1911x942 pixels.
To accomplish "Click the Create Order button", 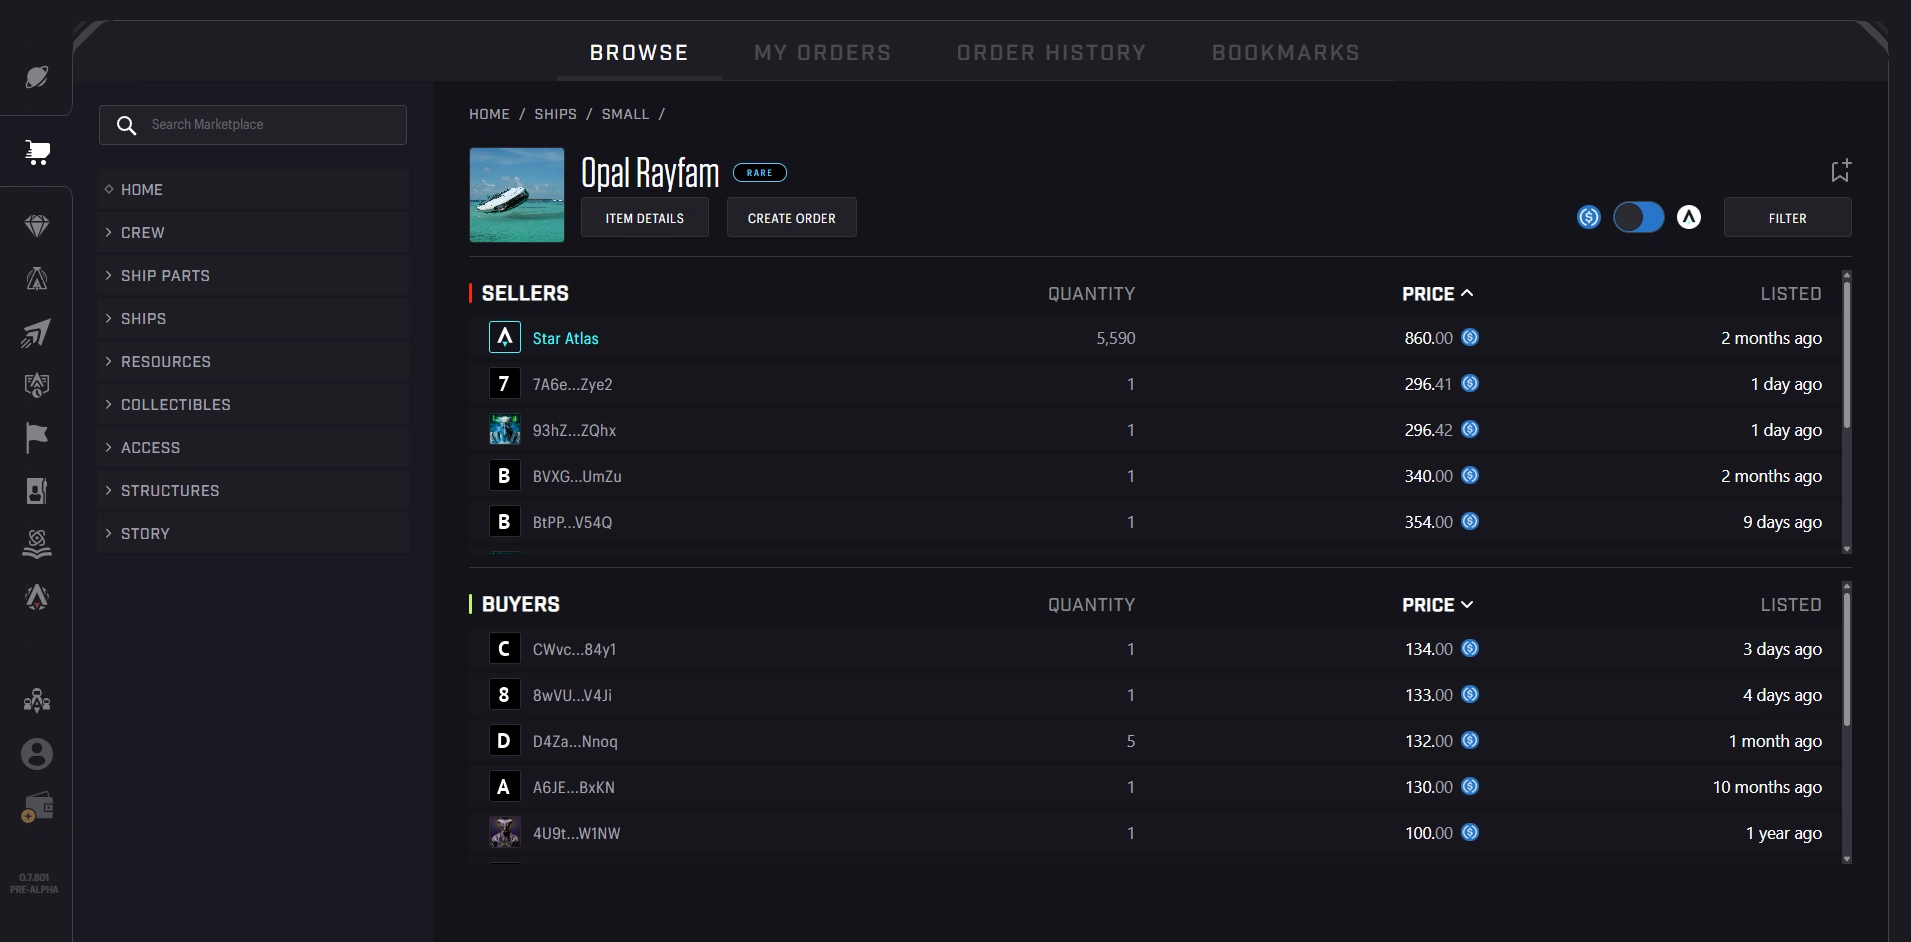I will (x=791, y=218).
